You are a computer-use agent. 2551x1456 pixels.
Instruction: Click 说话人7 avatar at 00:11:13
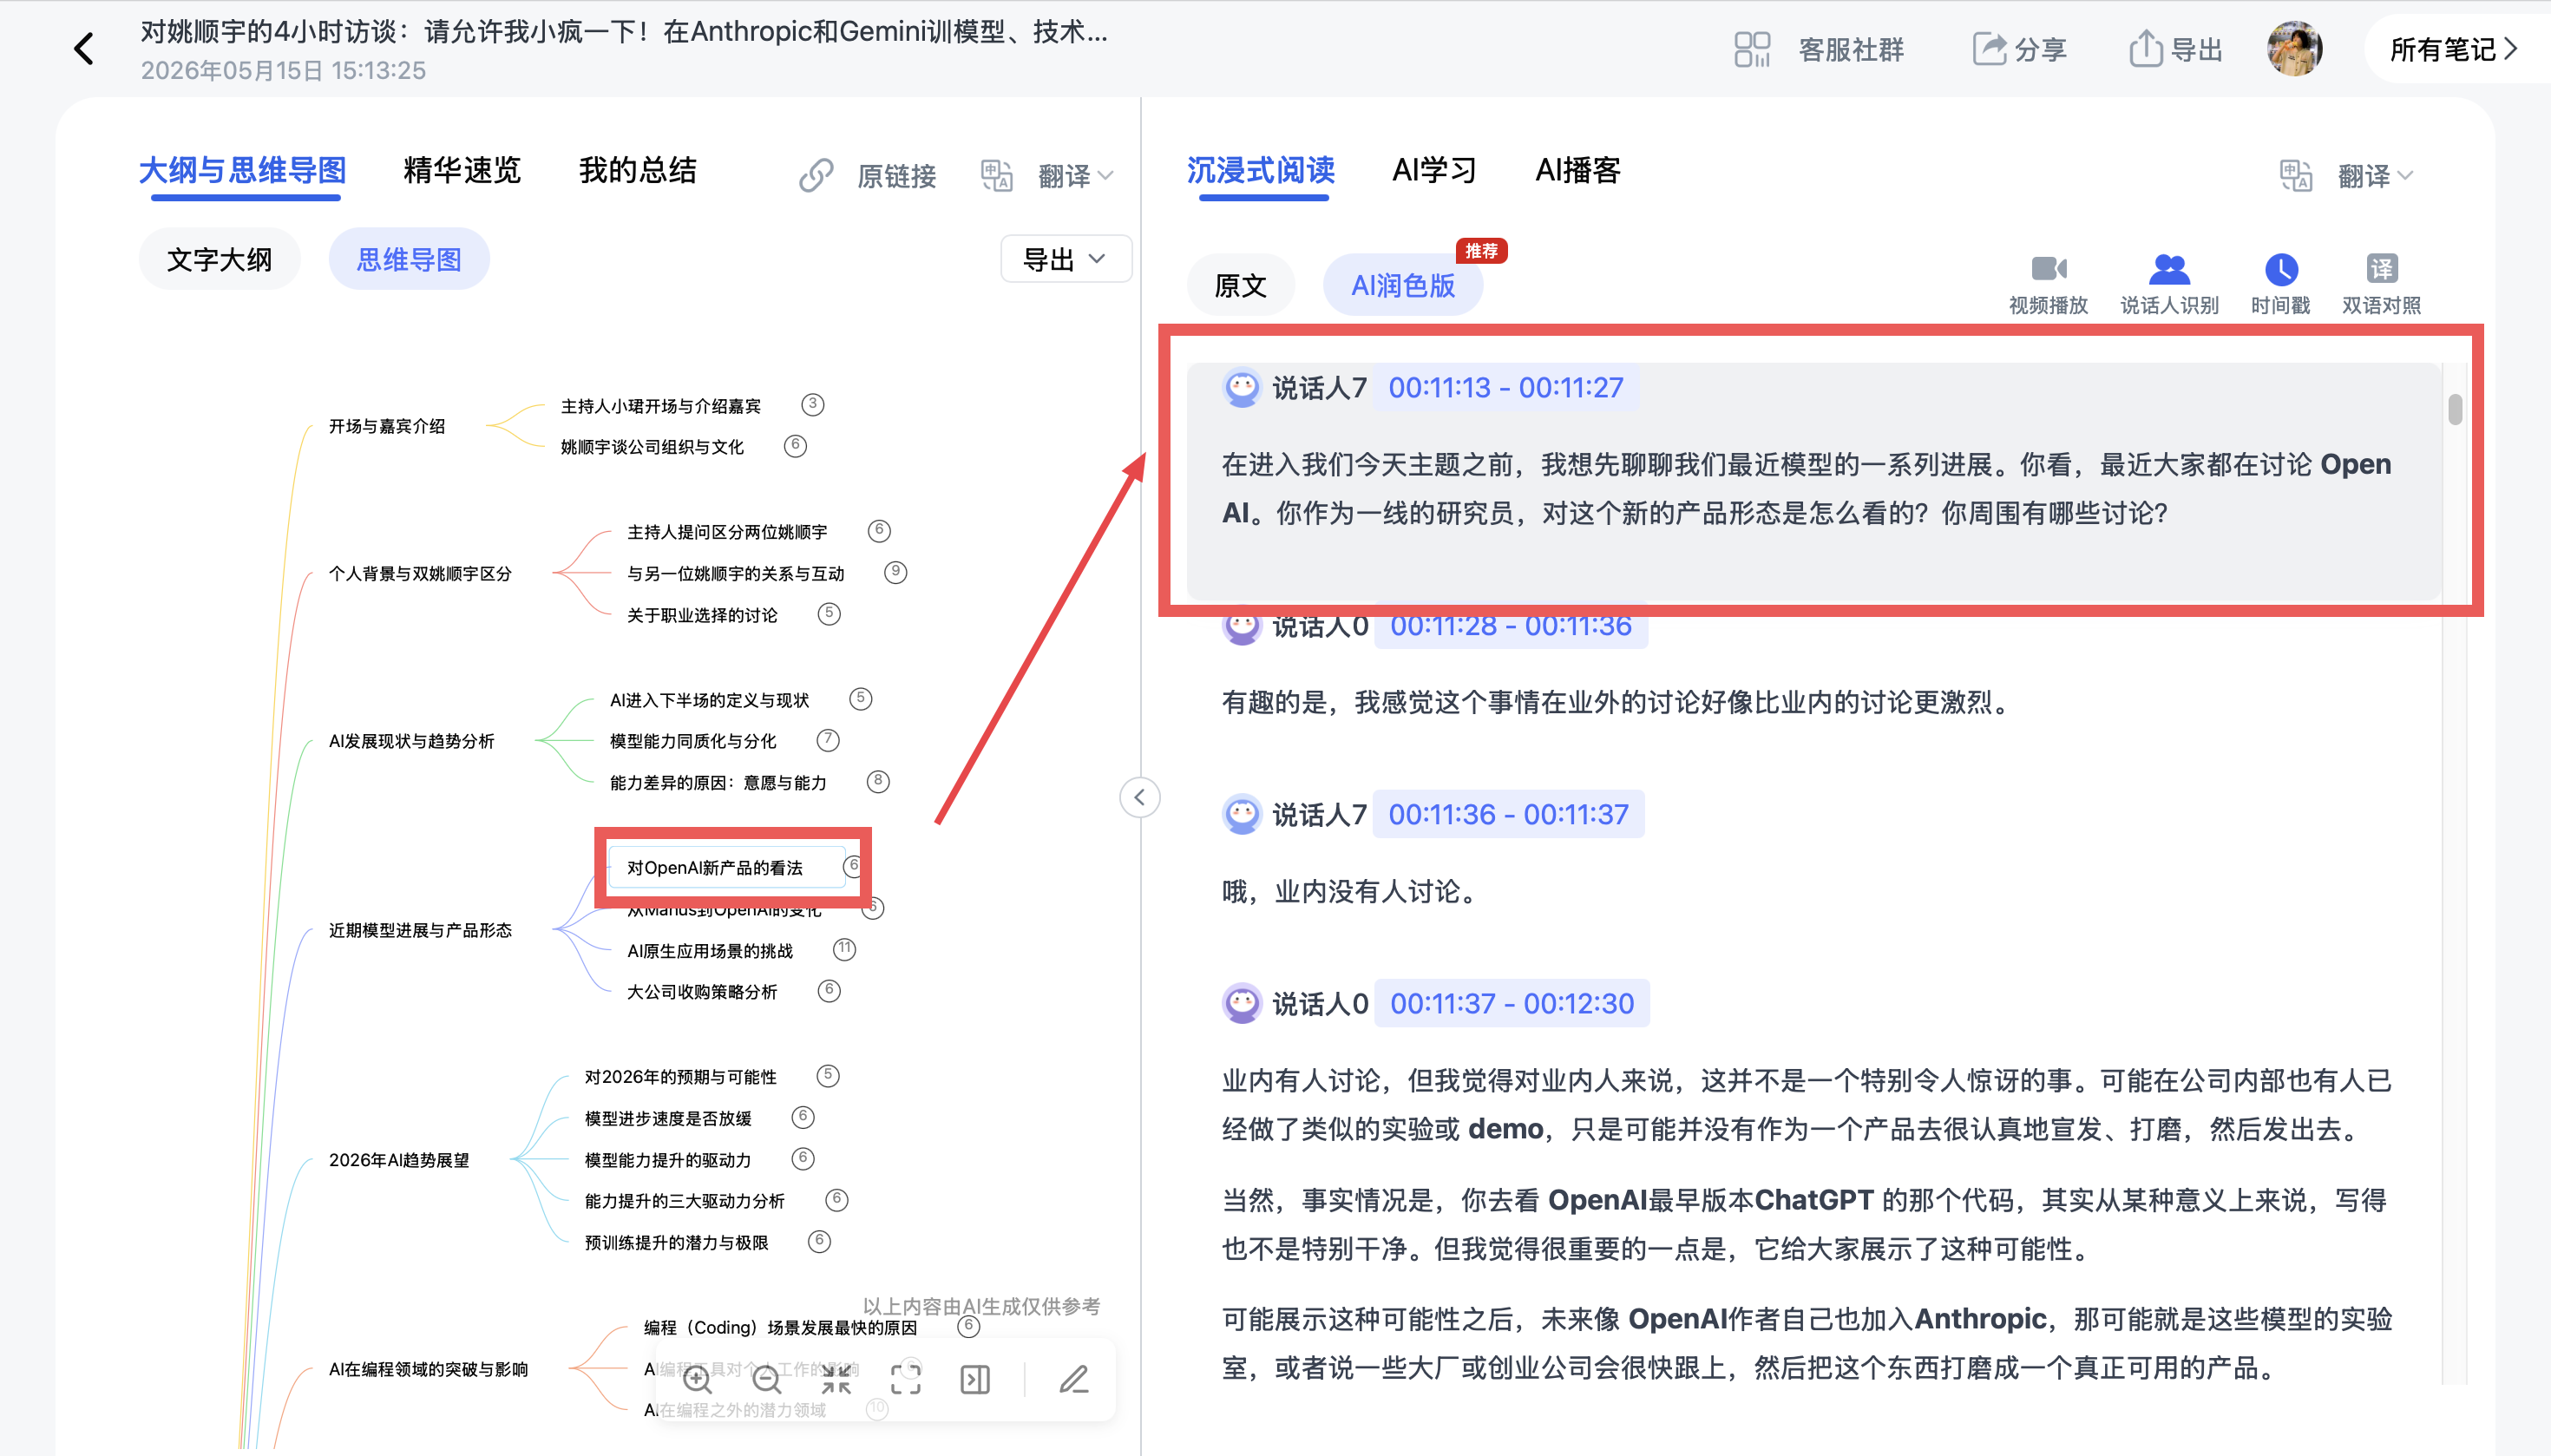coord(1242,387)
